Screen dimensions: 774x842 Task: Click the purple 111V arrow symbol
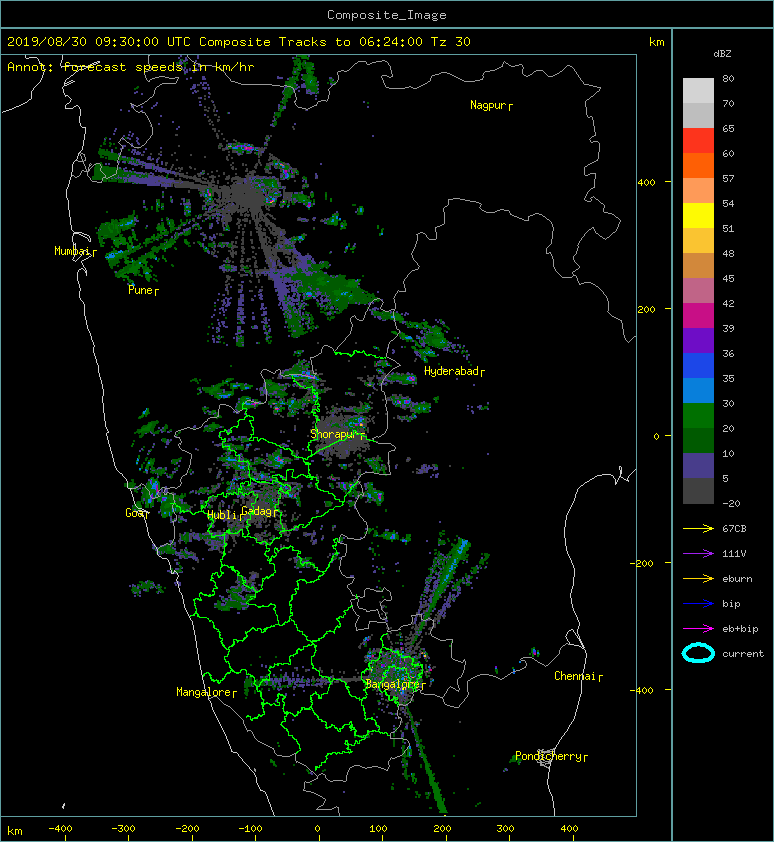pos(698,554)
